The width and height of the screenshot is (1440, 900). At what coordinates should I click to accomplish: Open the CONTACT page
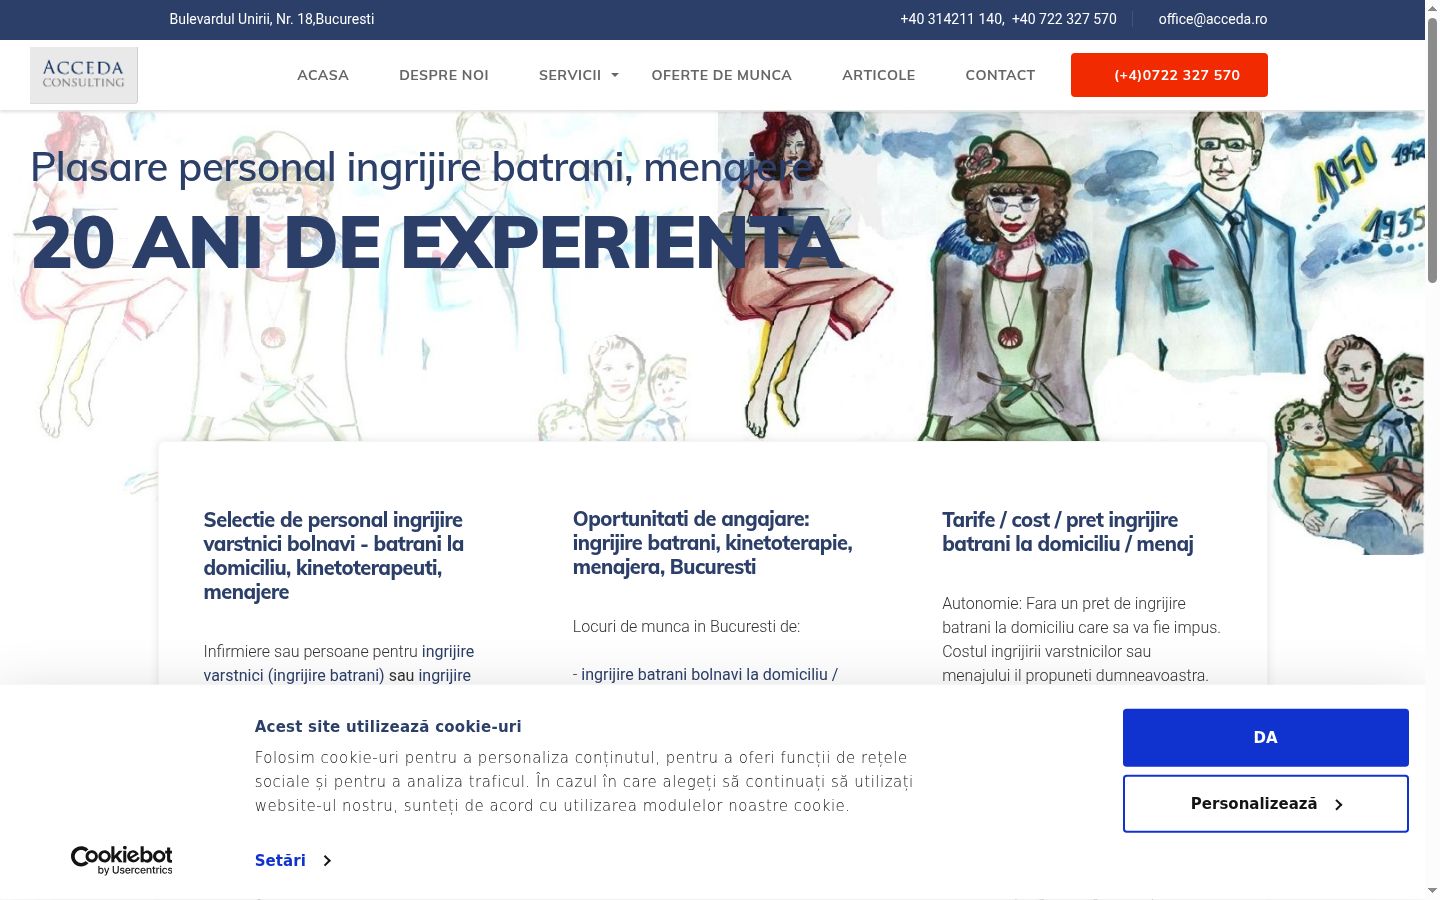pos(1000,75)
